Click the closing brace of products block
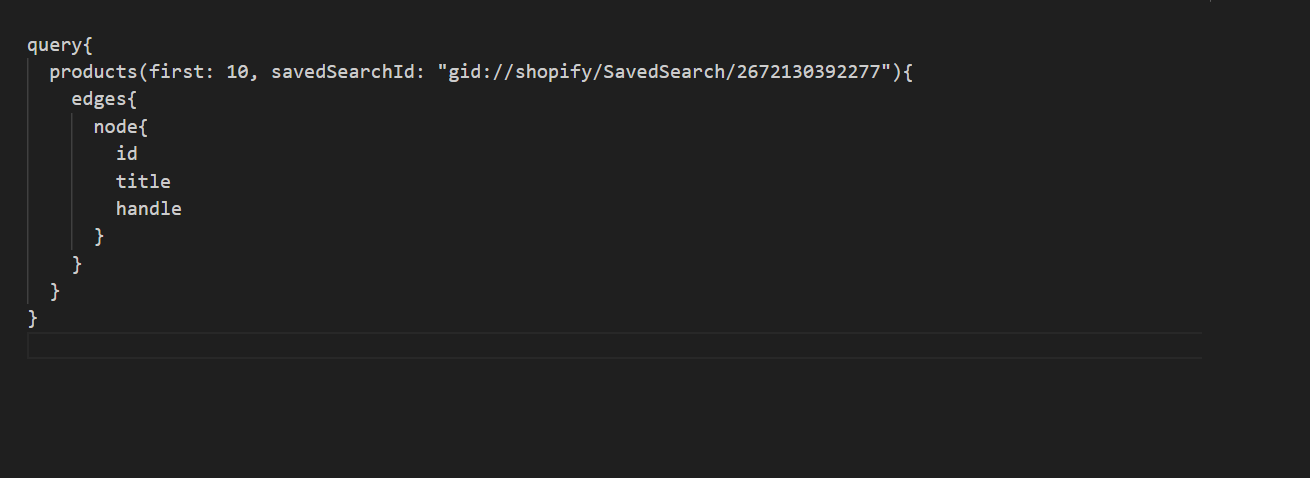This screenshot has height=478, width=1310. pyautogui.click(x=55, y=291)
